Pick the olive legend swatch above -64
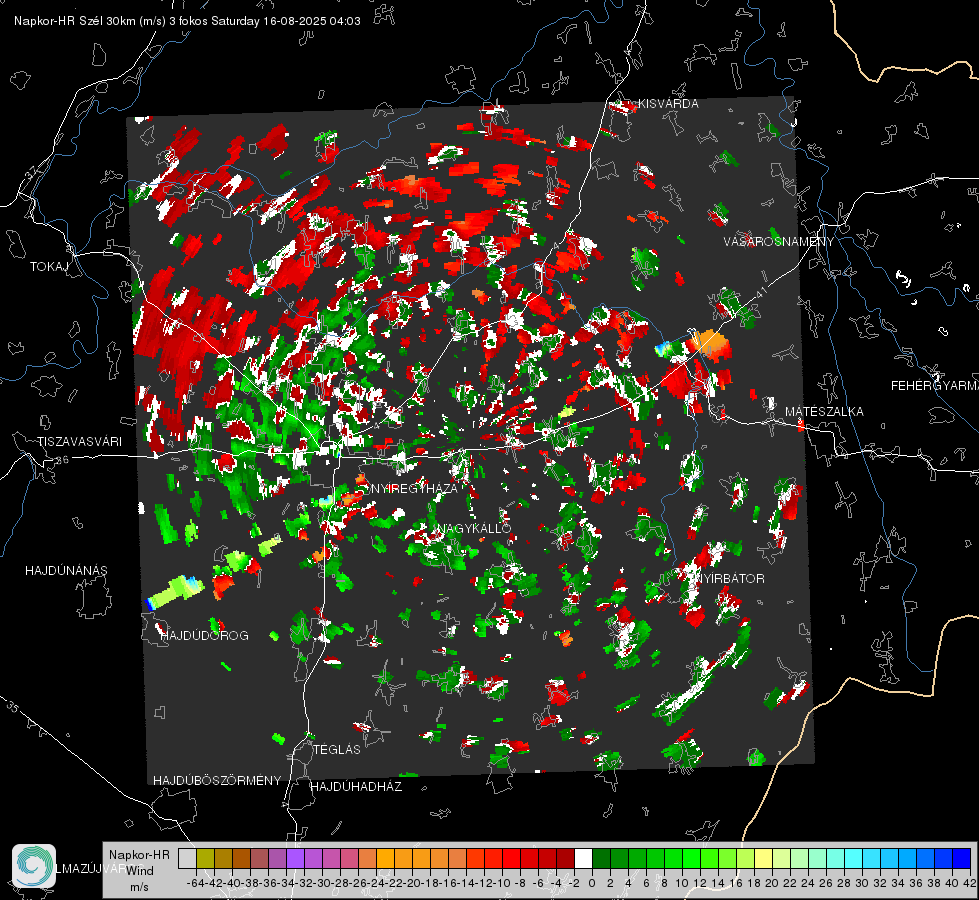Screen dimensions: 979x900 [x=205, y=859]
